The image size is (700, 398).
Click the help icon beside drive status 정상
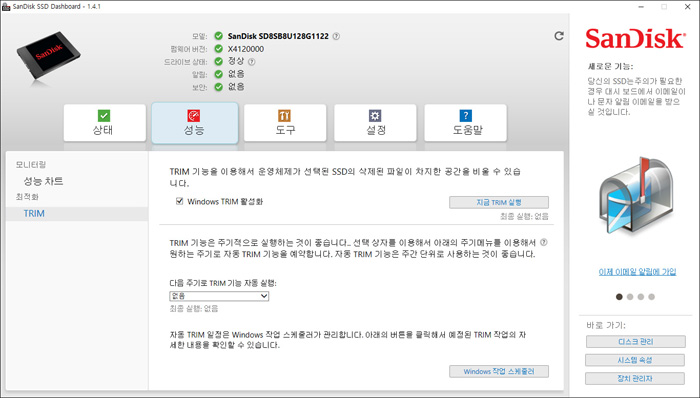252,62
